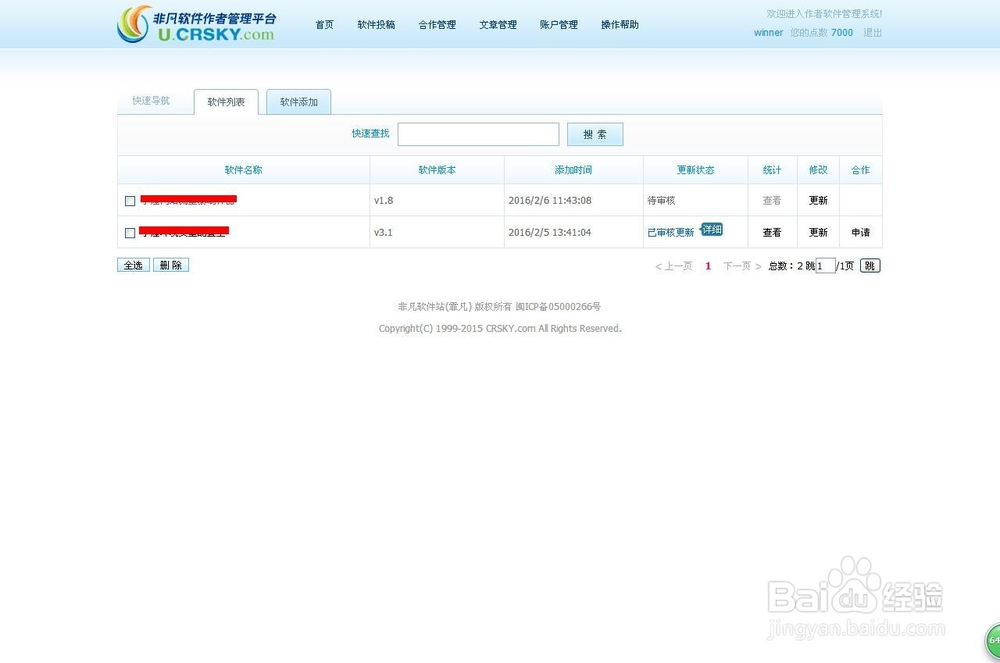Click 查看 statistics for the v3.1 software

click(x=771, y=232)
